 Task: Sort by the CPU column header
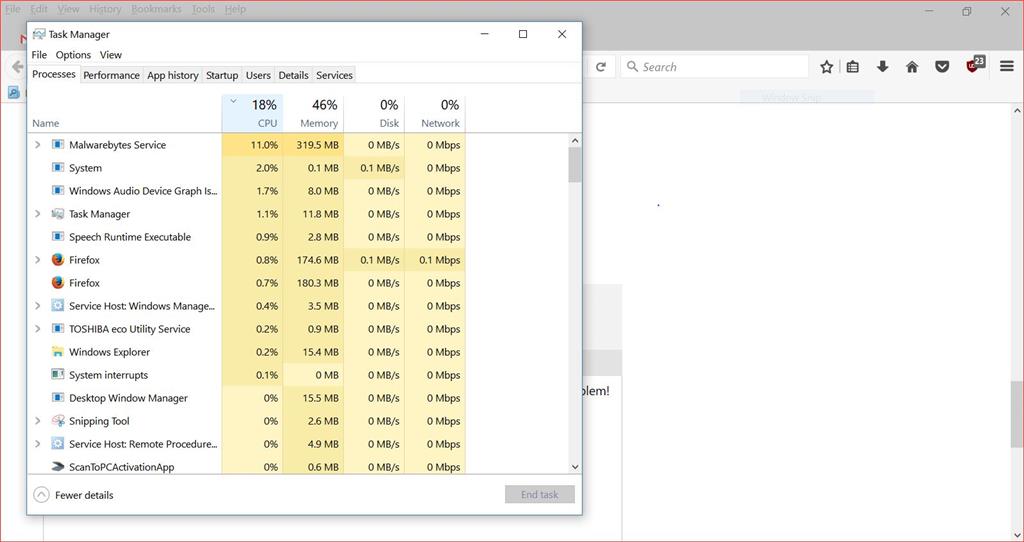(252, 113)
